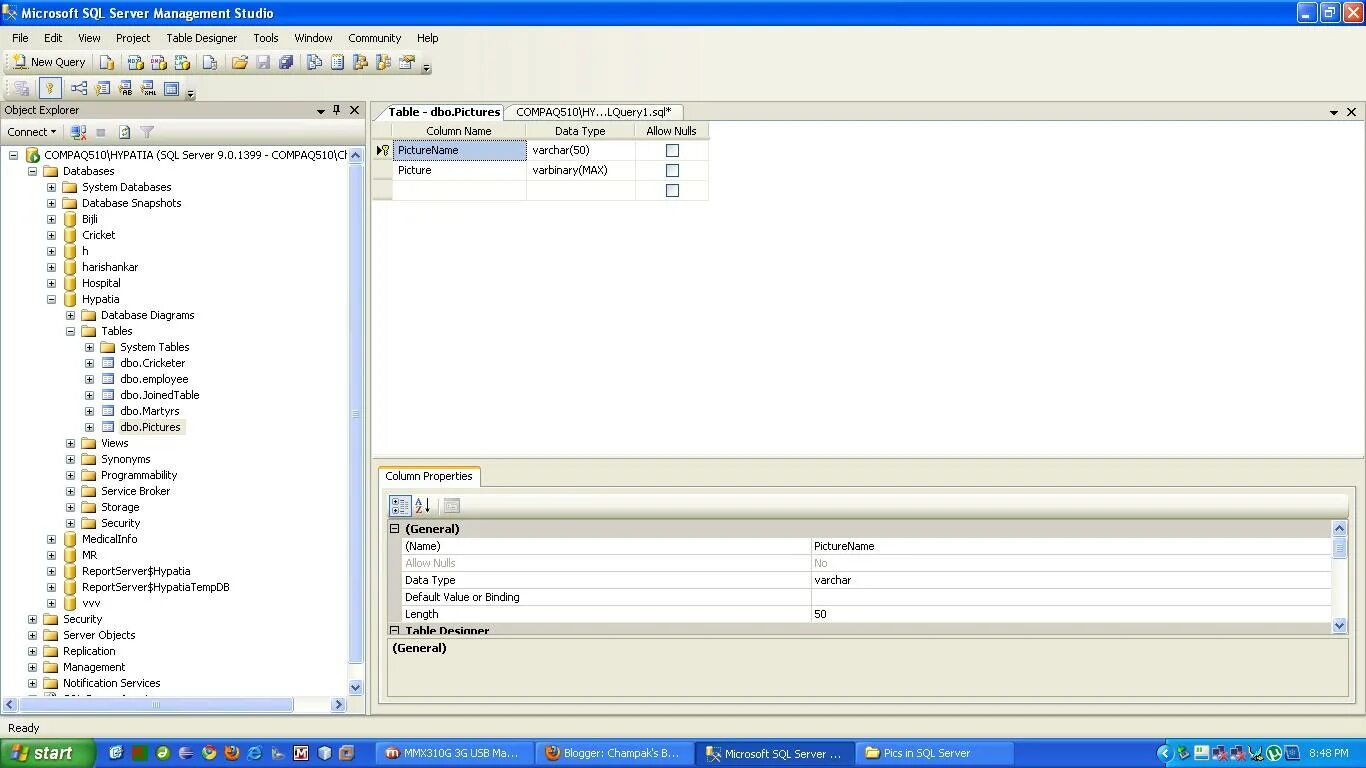Click the PictureName column name cell

(459, 150)
